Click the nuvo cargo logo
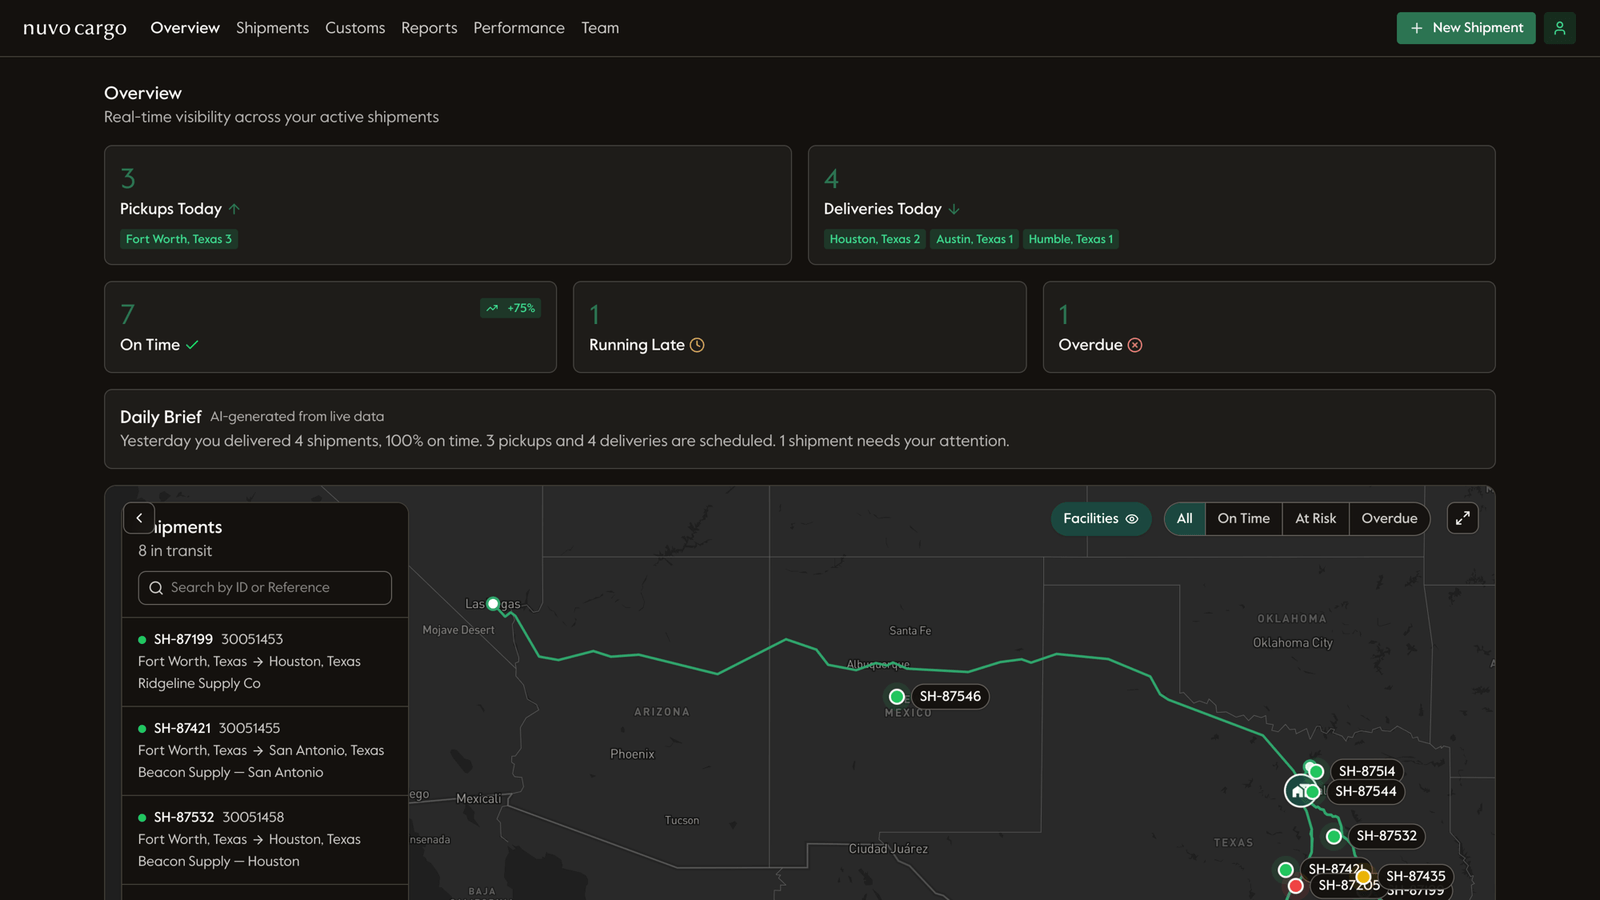 pos(75,28)
